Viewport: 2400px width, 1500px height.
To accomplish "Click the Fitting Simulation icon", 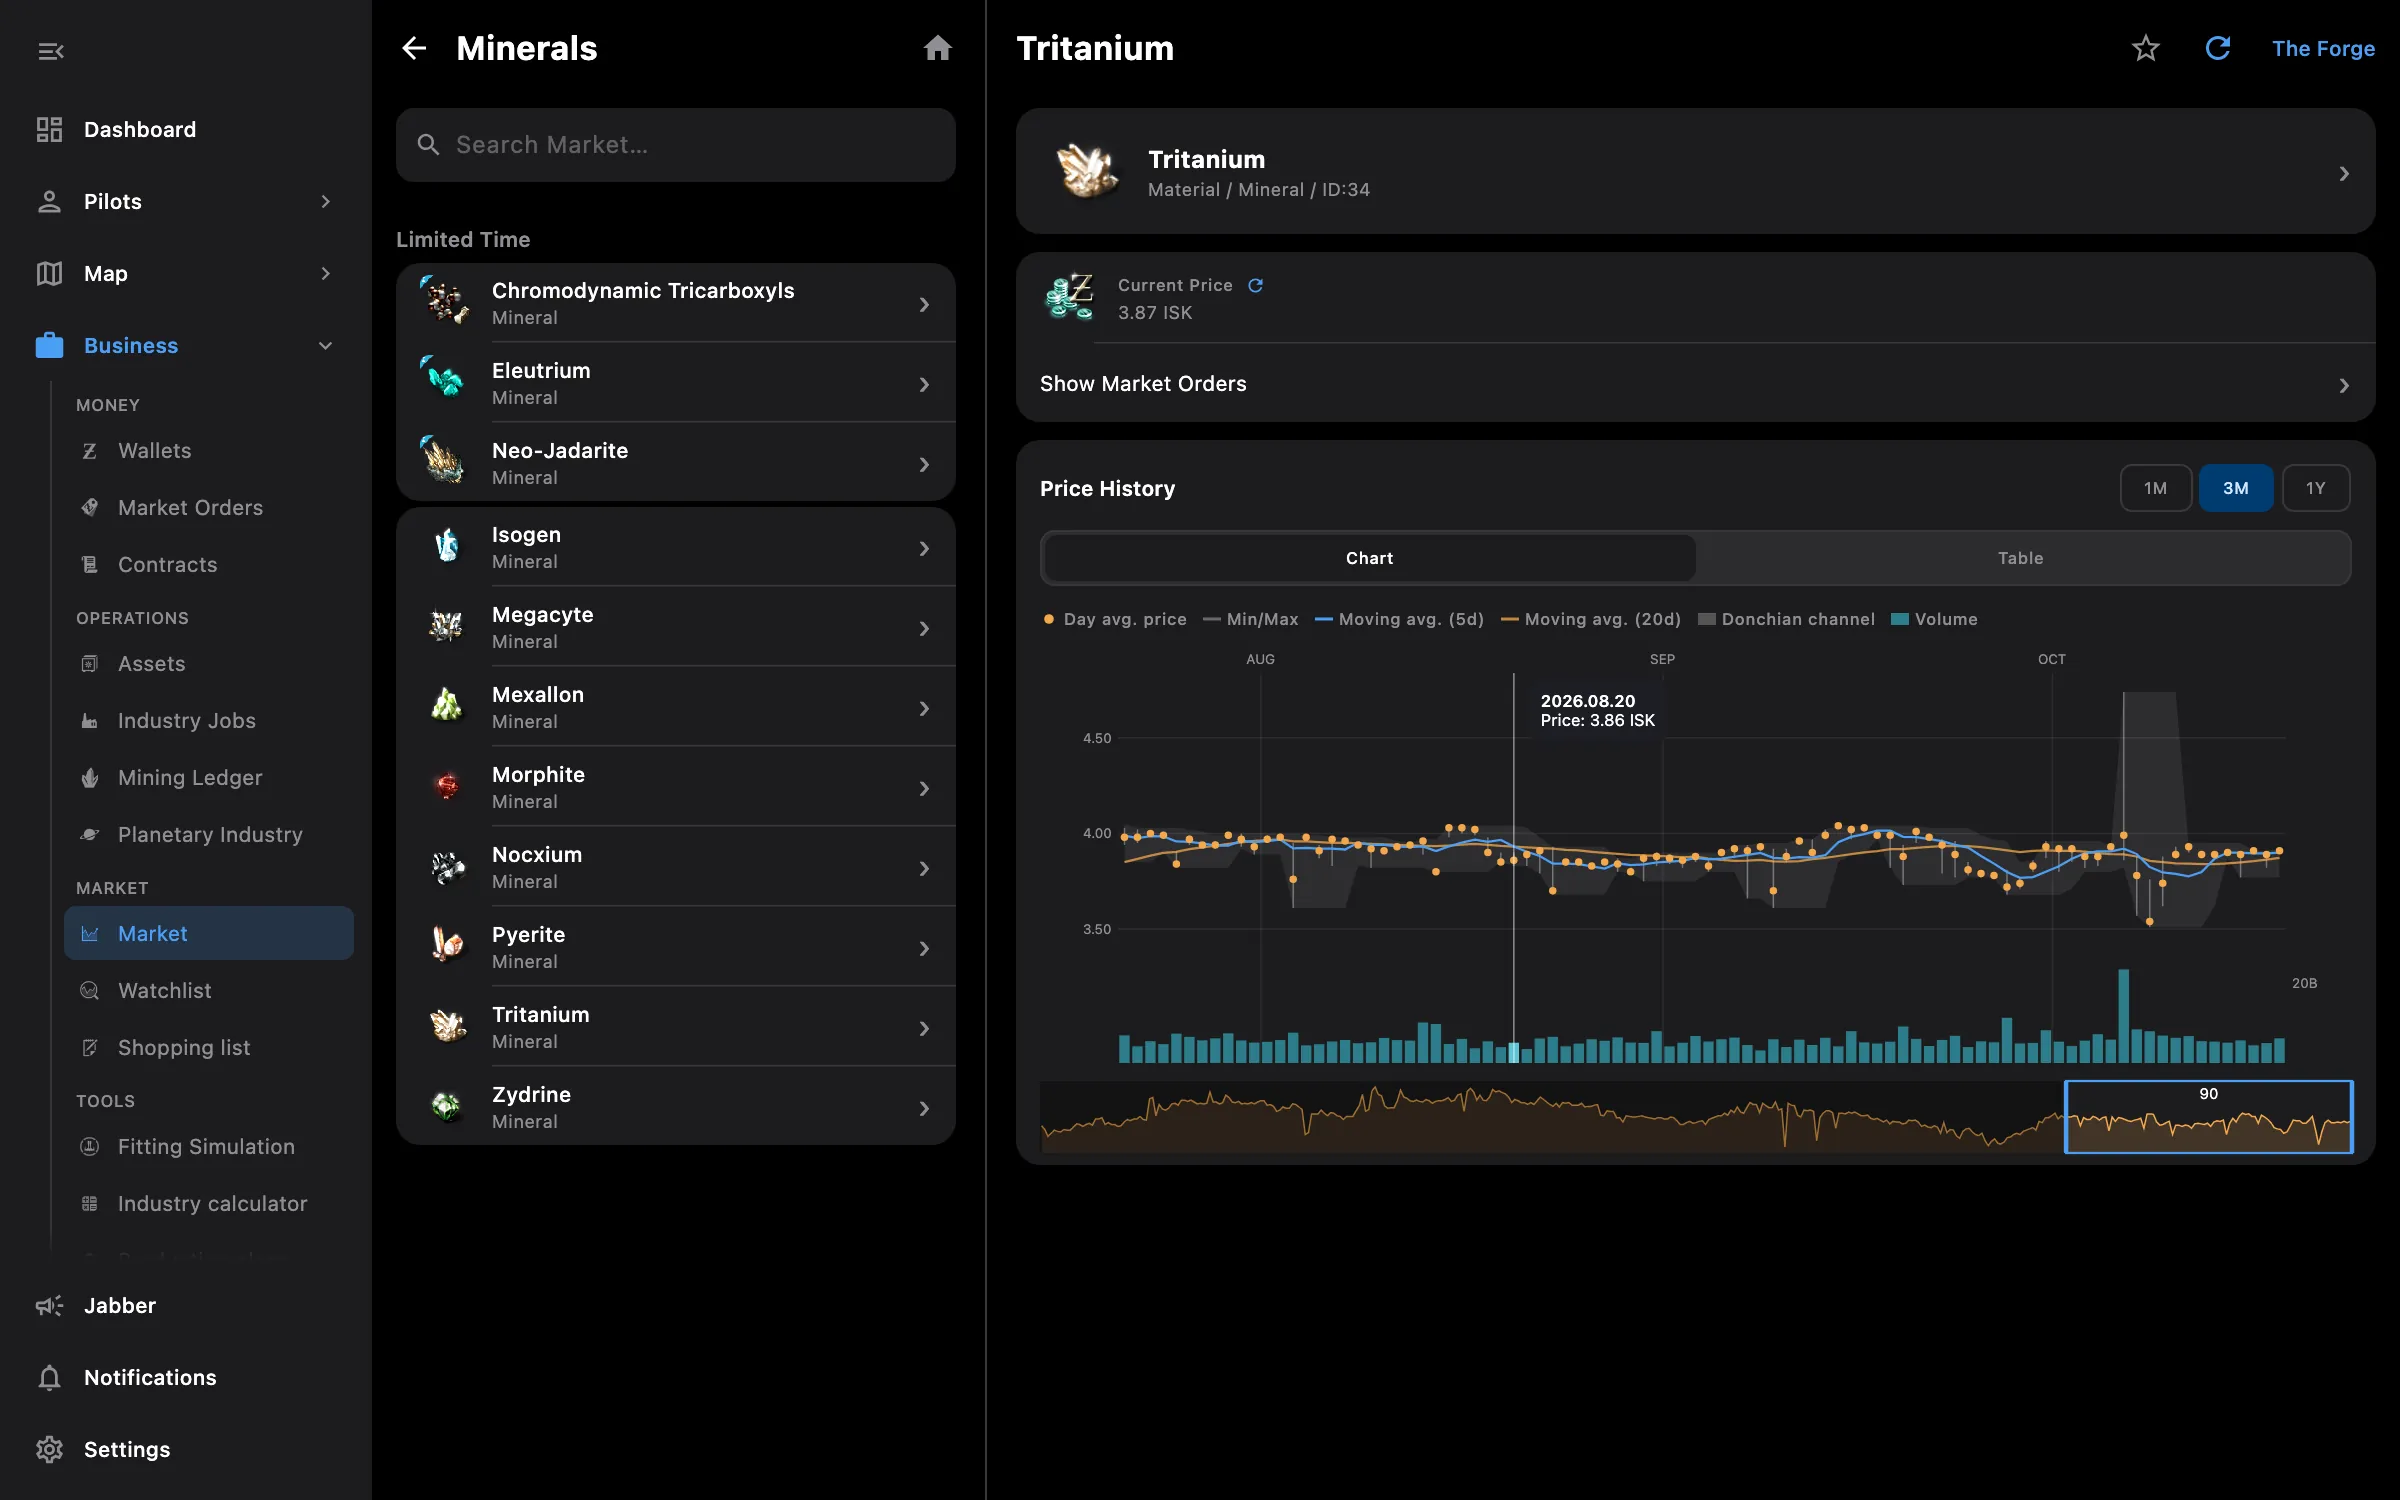I will [89, 1146].
